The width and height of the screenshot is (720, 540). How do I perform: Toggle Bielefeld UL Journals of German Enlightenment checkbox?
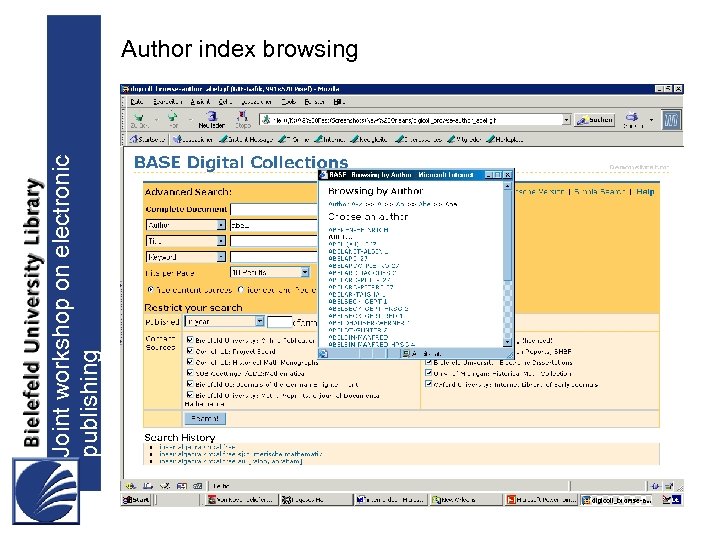(190, 384)
